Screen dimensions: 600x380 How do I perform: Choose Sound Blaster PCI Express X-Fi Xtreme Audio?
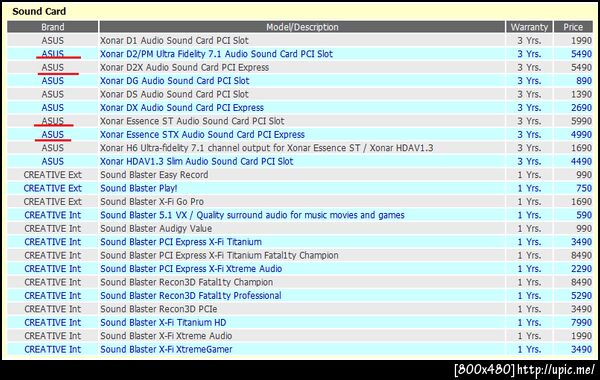191,269
